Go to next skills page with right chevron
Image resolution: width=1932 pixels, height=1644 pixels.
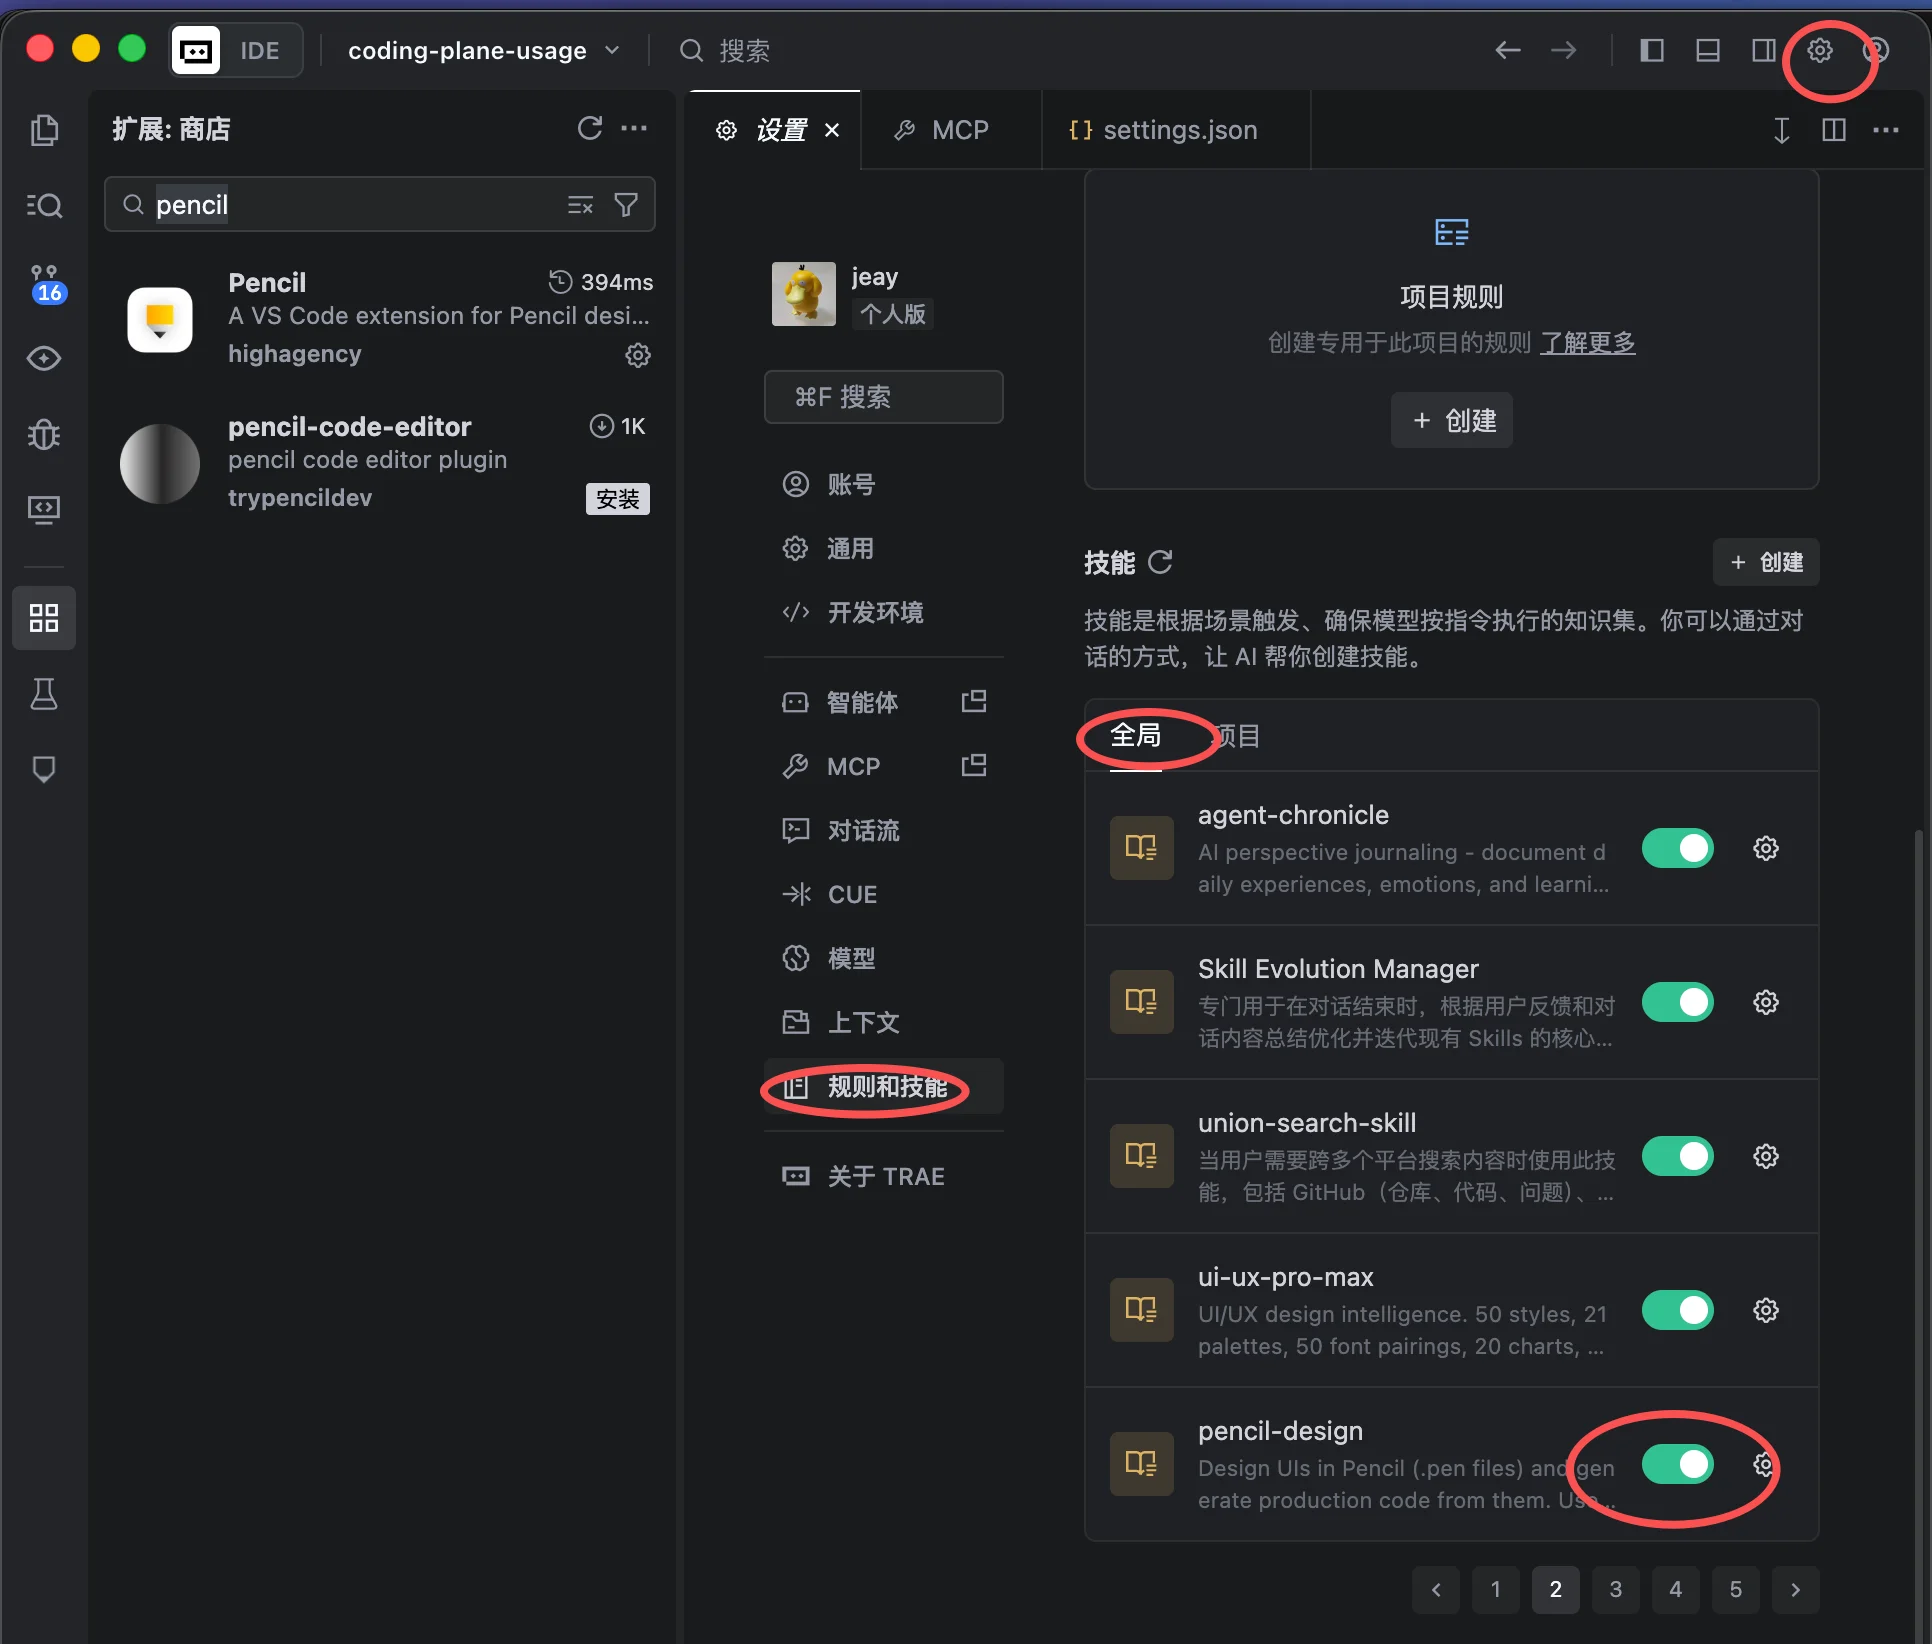tap(1795, 1589)
